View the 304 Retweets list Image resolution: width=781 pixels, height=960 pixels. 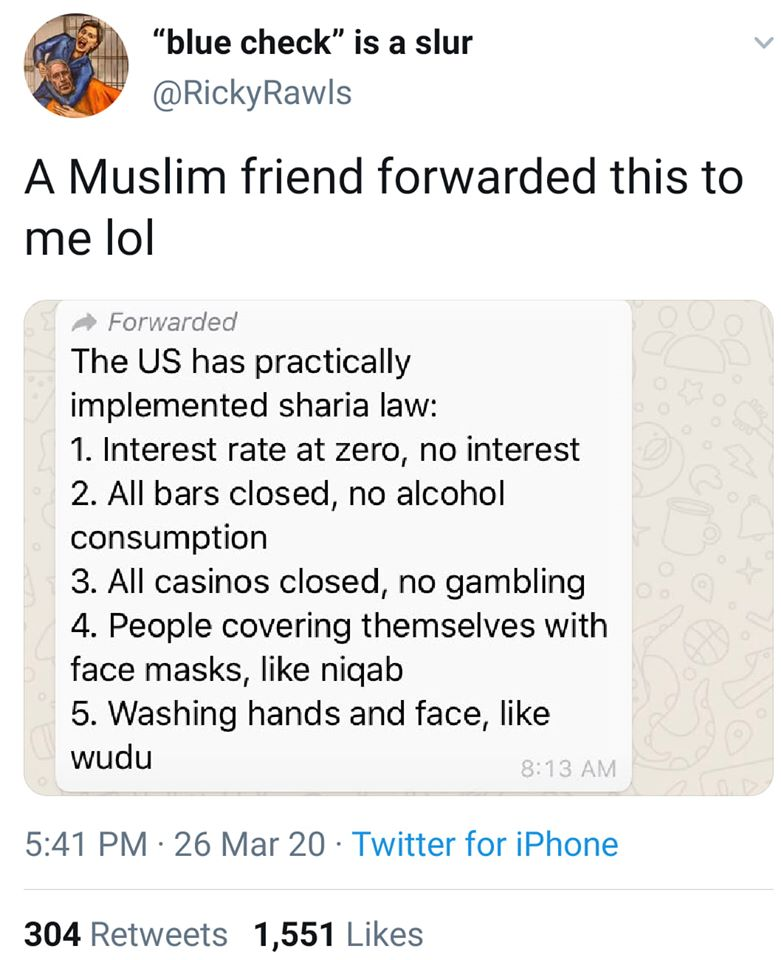pos(125,934)
